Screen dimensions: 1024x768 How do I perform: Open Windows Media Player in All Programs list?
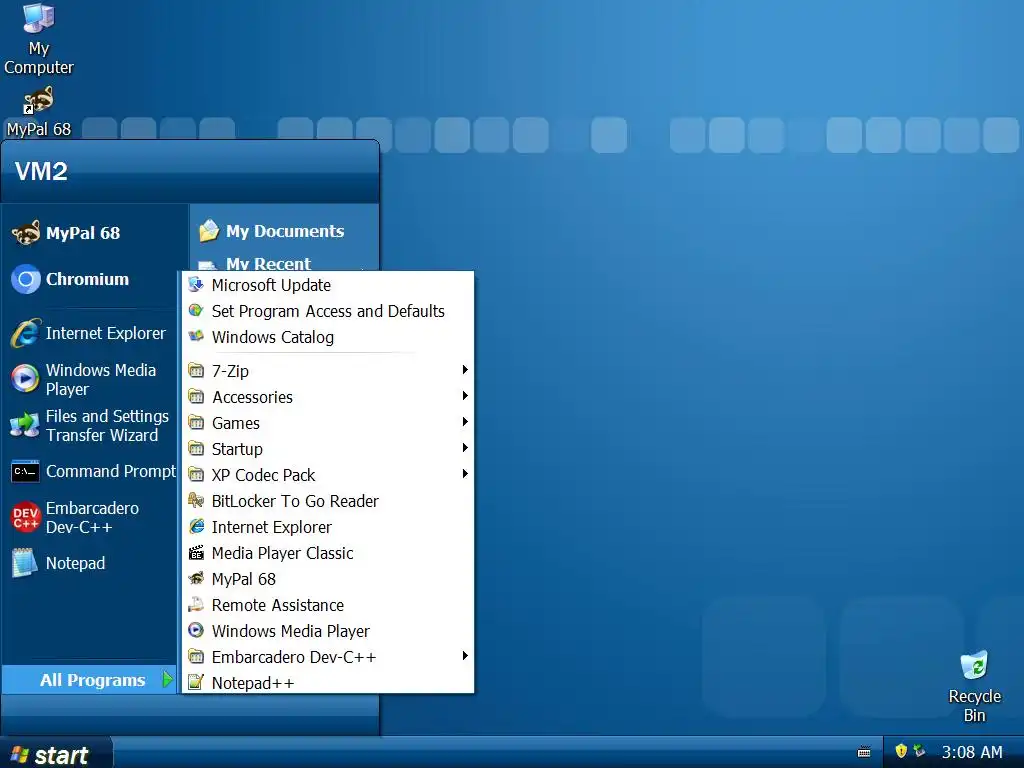pos(328,632)
